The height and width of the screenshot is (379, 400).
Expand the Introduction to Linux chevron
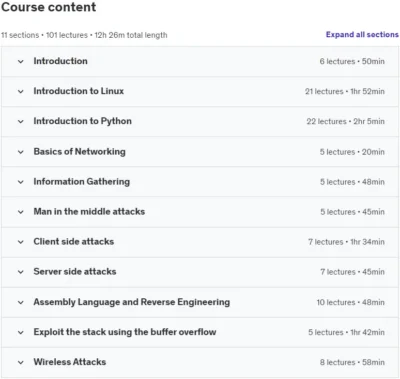click(x=21, y=91)
